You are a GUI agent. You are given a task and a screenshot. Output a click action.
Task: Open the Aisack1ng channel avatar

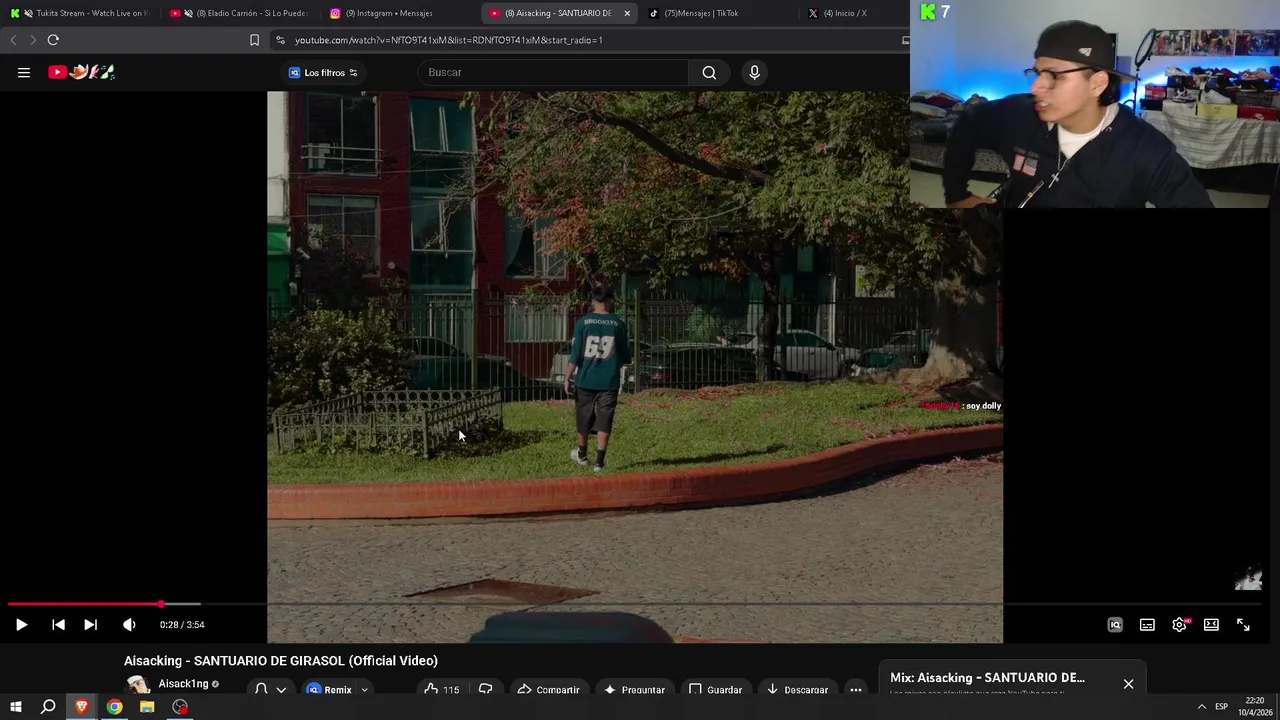(x=138, y=685)
